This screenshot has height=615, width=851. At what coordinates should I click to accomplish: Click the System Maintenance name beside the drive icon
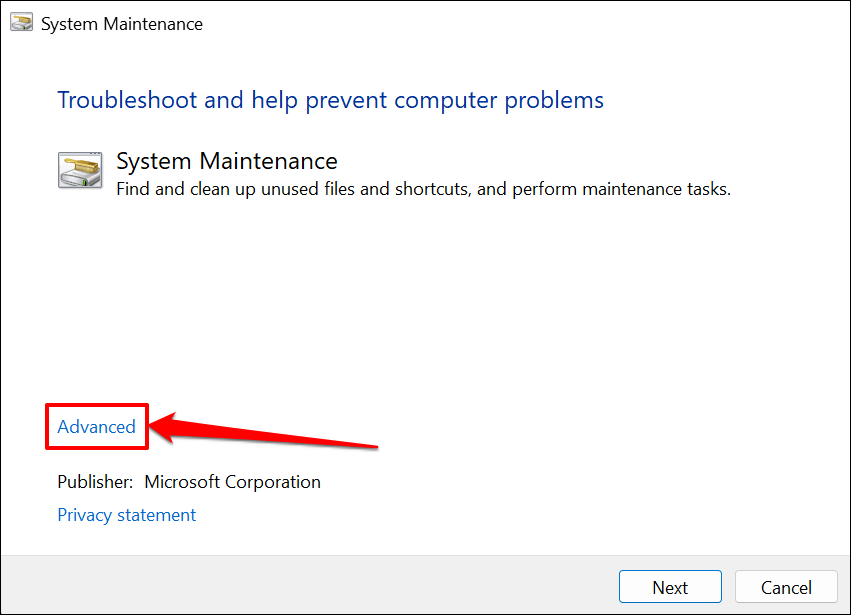(x=227, y=161)
